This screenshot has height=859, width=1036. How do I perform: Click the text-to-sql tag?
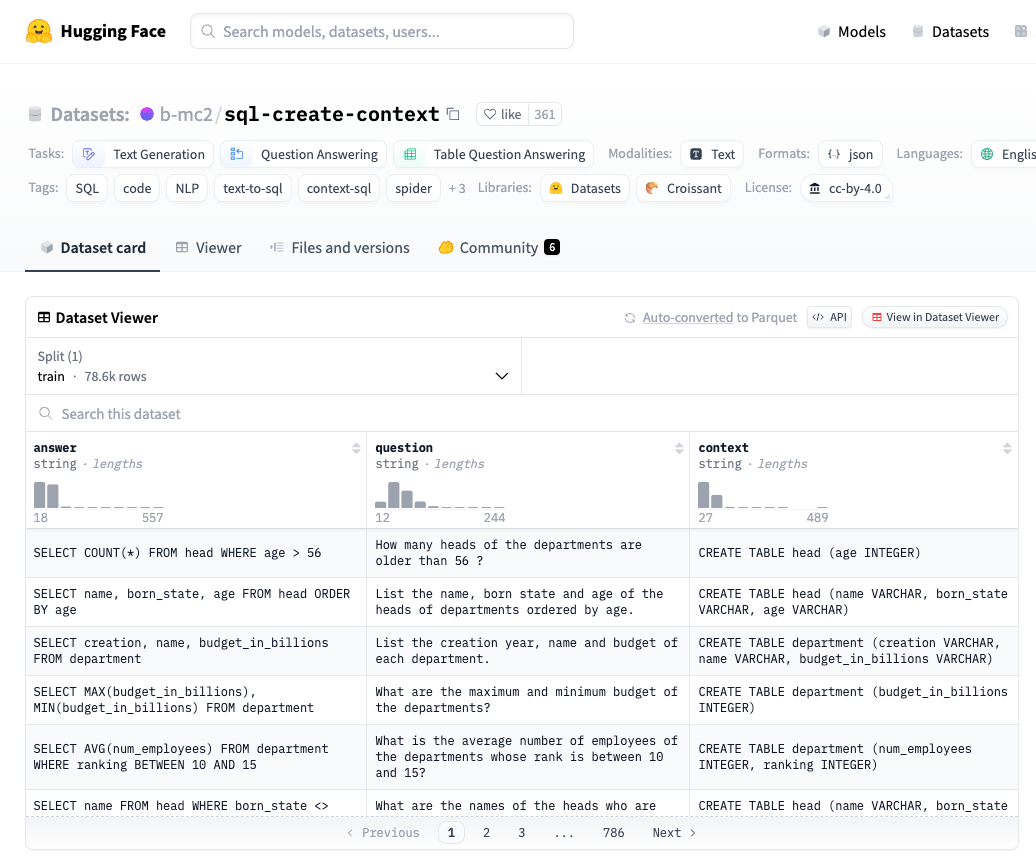coord(253,188)
